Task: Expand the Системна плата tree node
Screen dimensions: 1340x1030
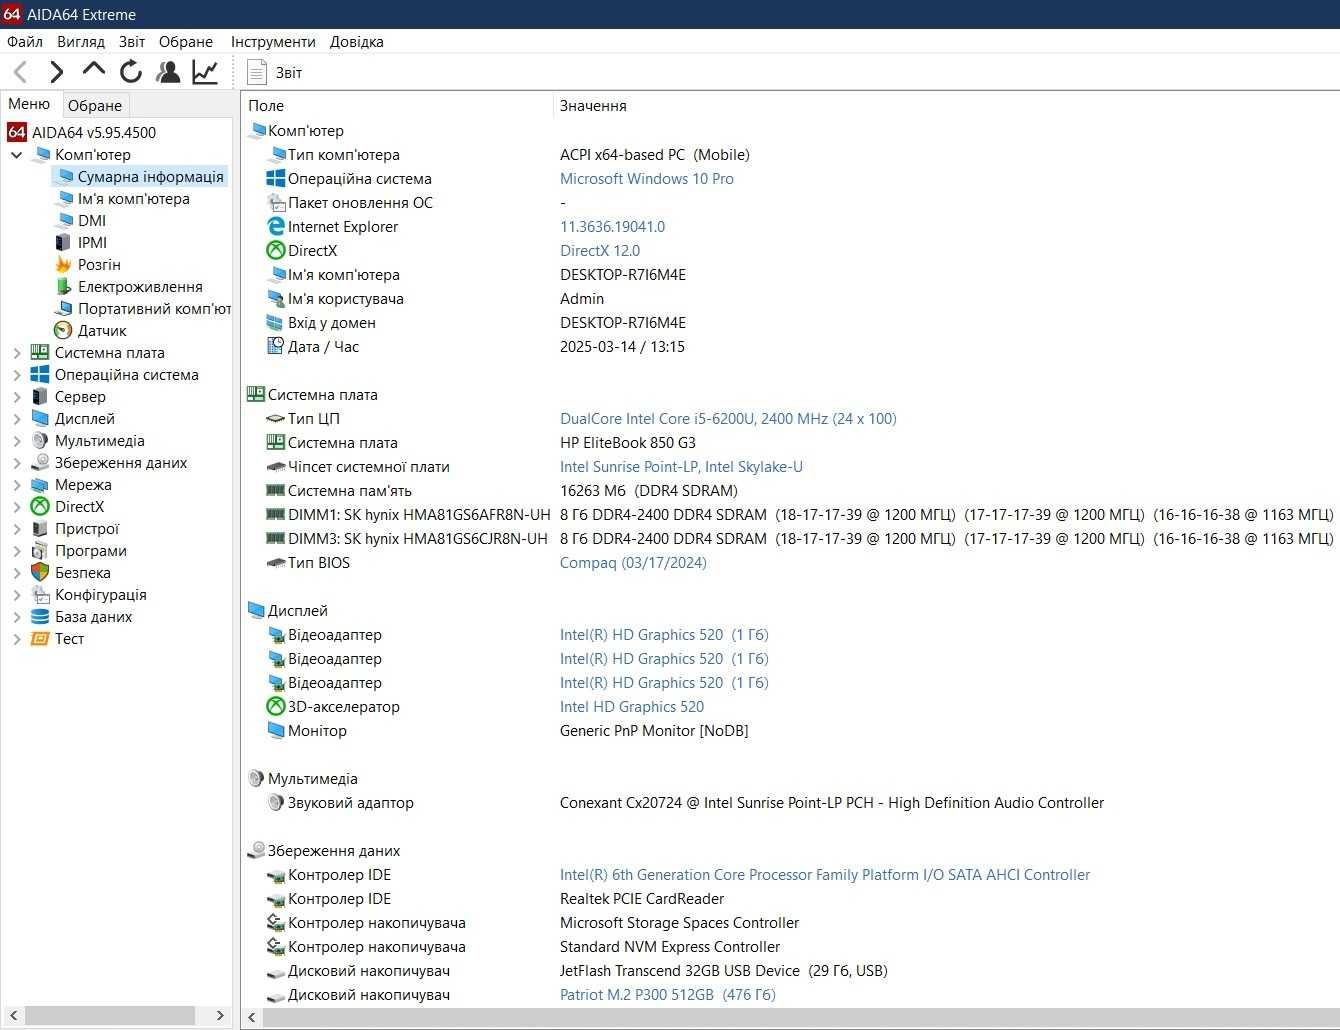Action: coord(16,353)
